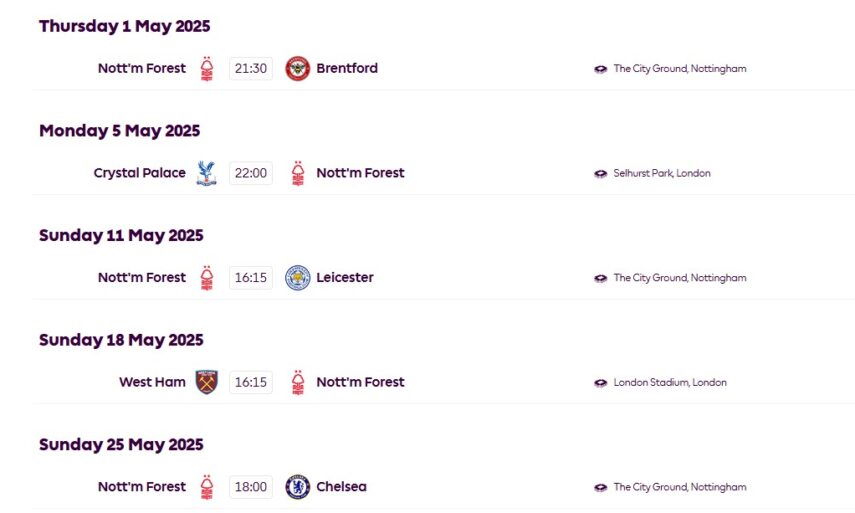Select the Crystal Palace eagle crest
This screenshot has width=855, height=513.
point(206,173)
